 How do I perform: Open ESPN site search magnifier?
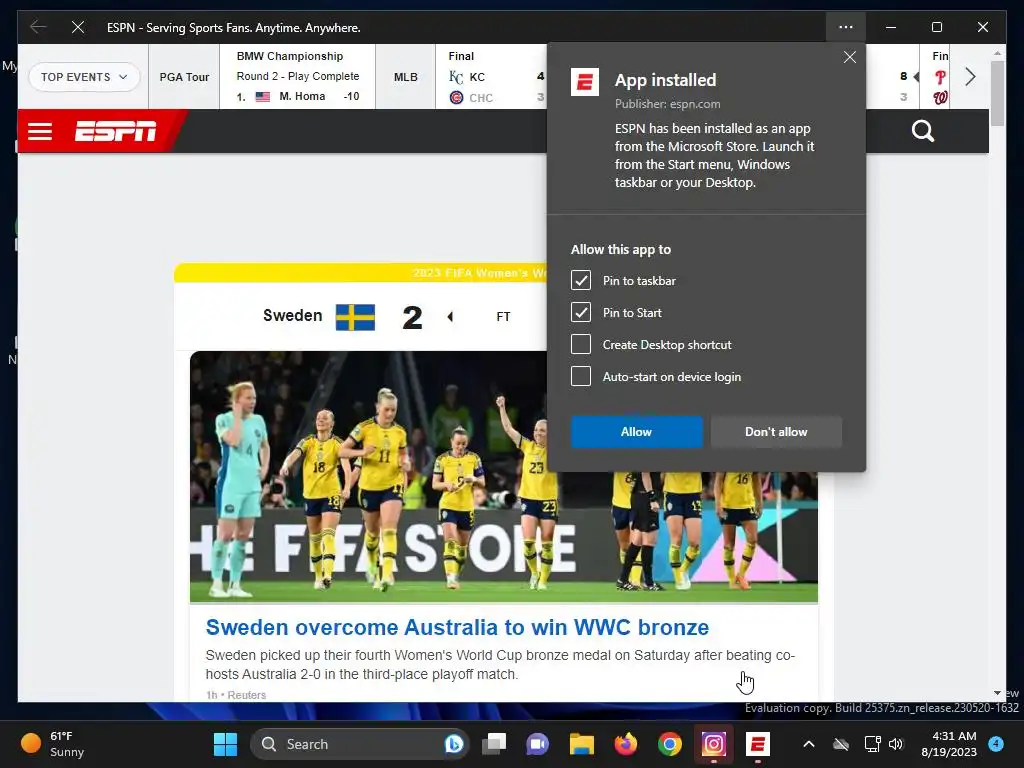pyautogui.click(x=923, y=131)
